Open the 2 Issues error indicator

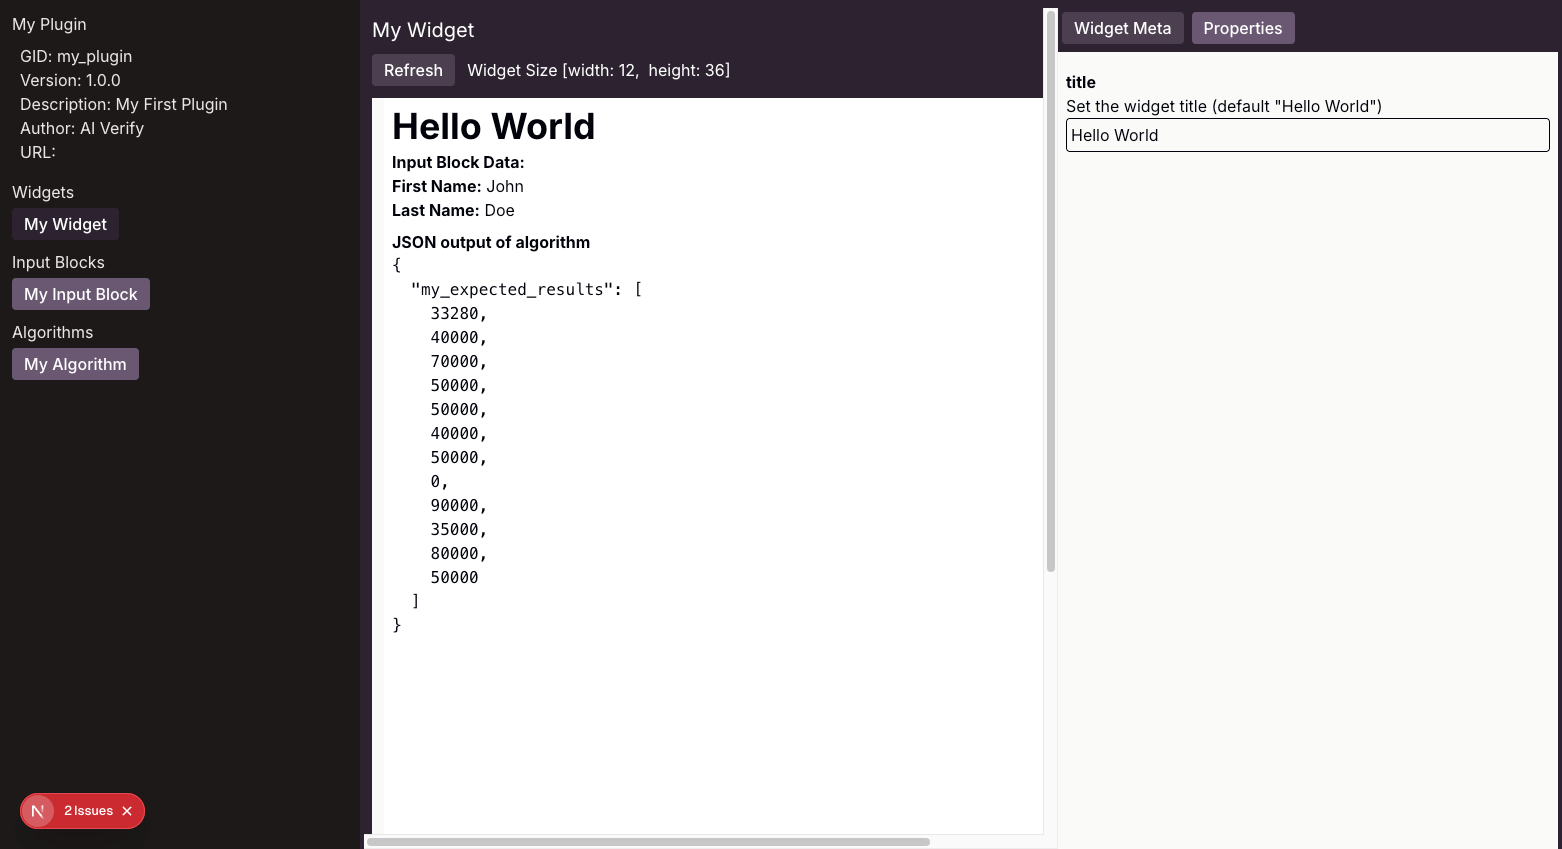click(x=88, y=811)
